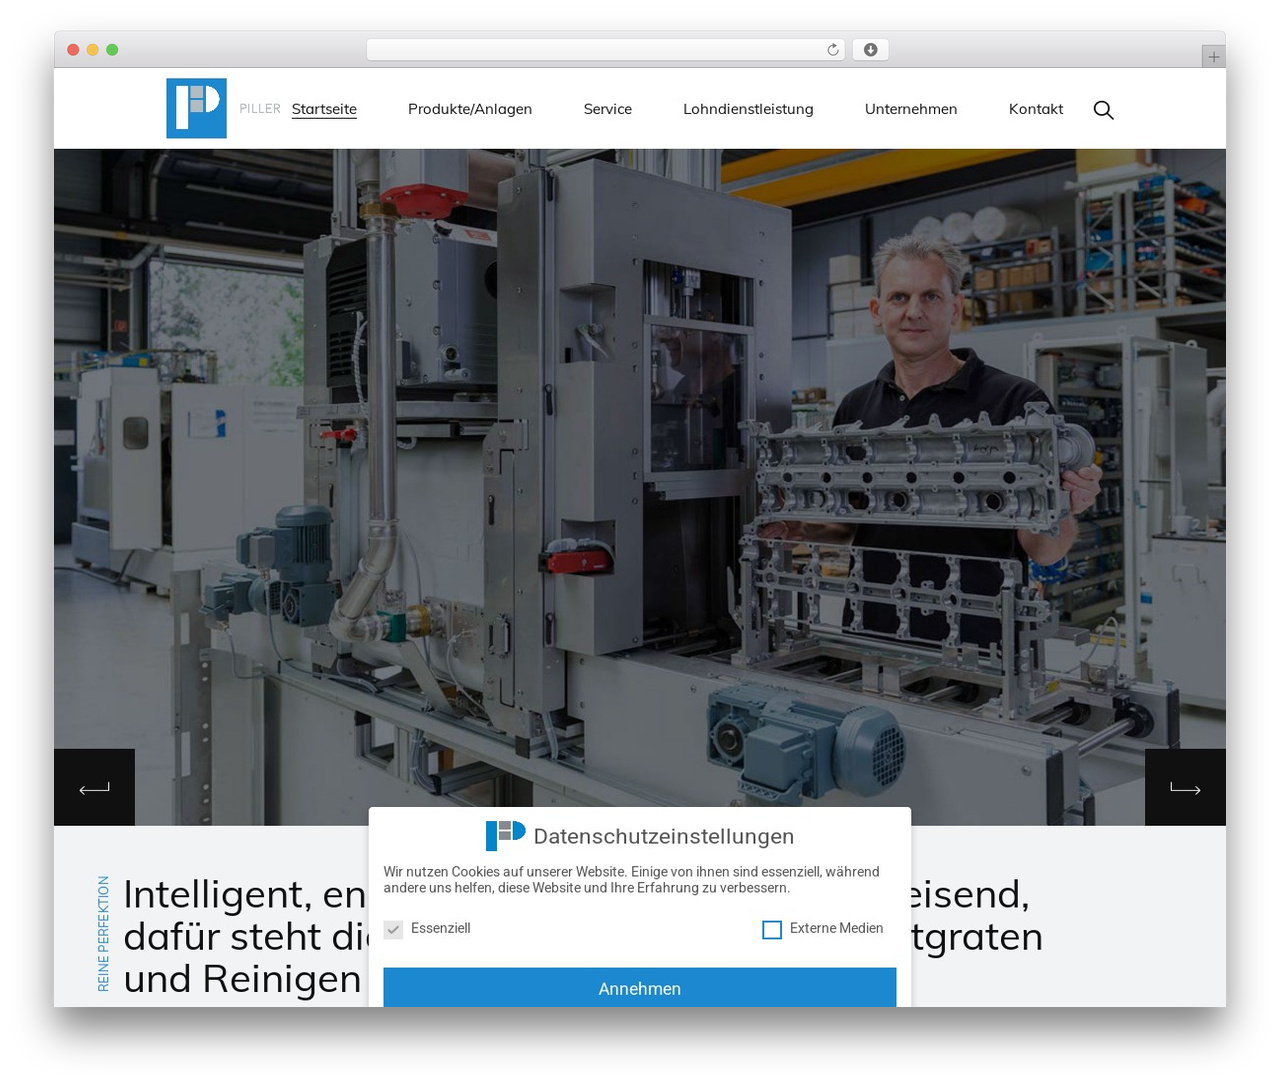Screen dimensions: 1280x1084
Task: Click the browser address bar
Action: 606,50
